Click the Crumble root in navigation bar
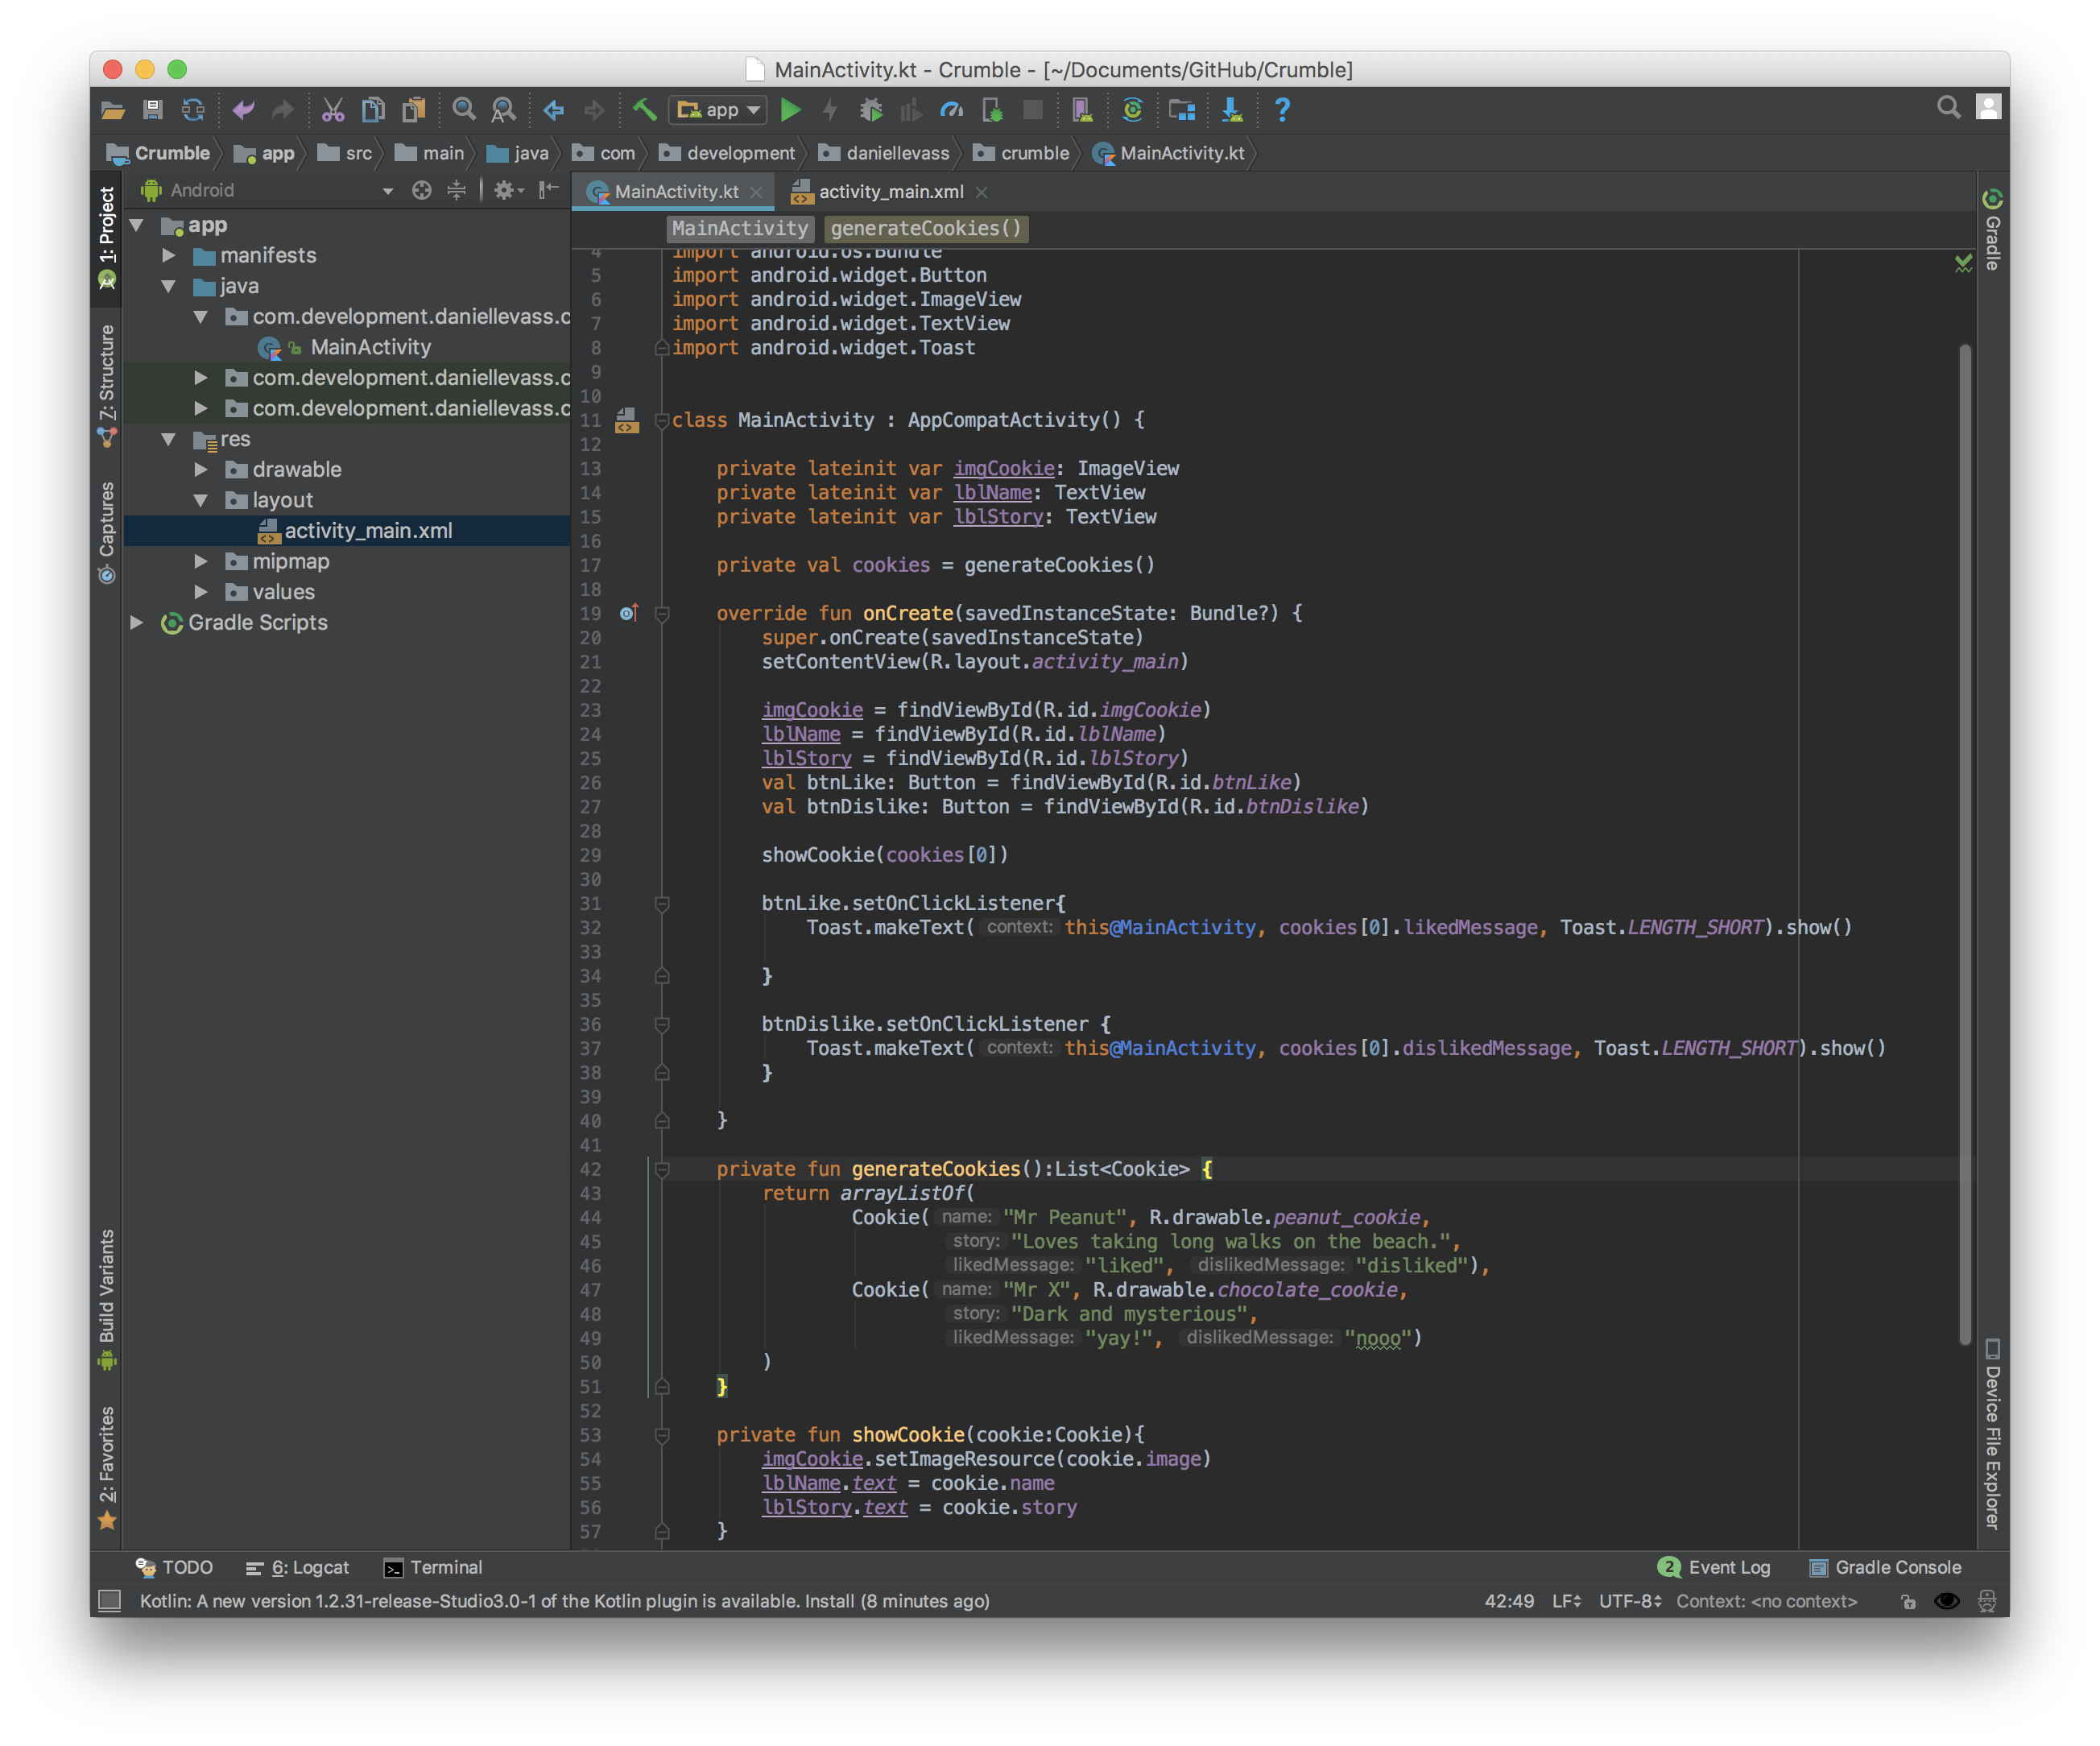Screen dimensions: 2100x1746 [159, 153]
